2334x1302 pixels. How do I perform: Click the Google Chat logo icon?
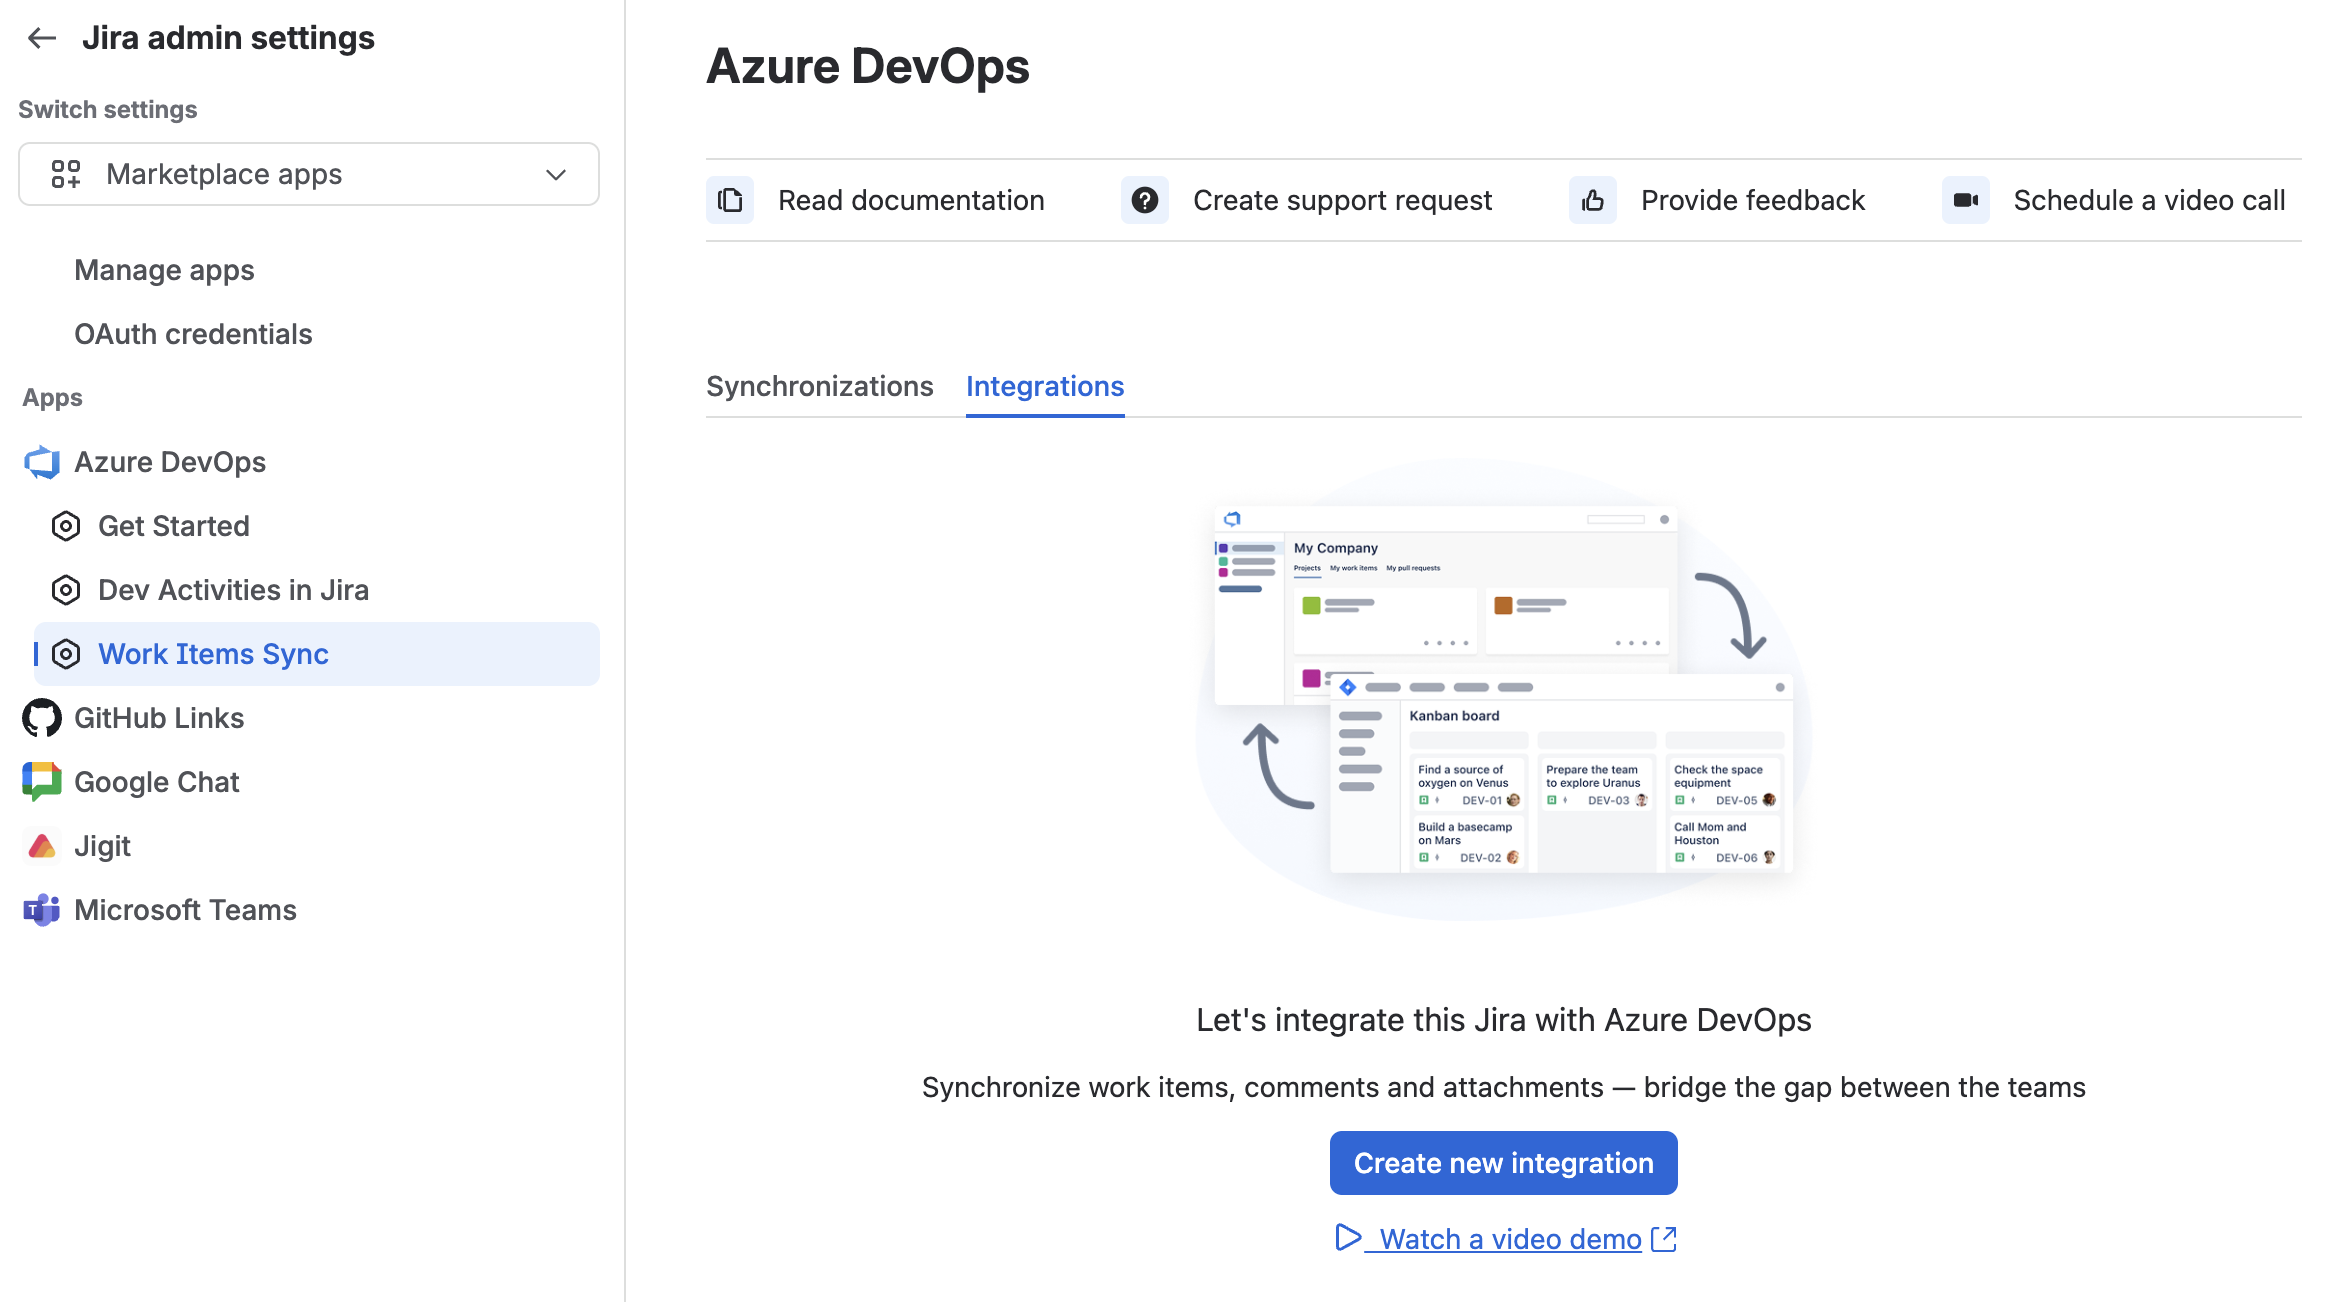coord(42,782)
